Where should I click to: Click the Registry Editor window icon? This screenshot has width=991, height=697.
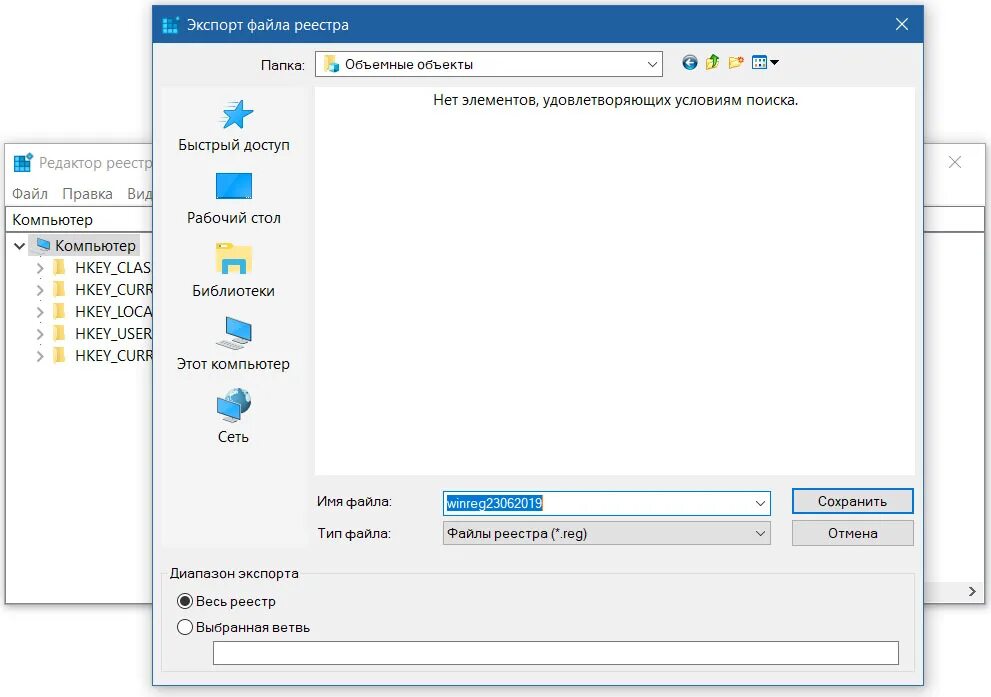[x=23, y=162]
